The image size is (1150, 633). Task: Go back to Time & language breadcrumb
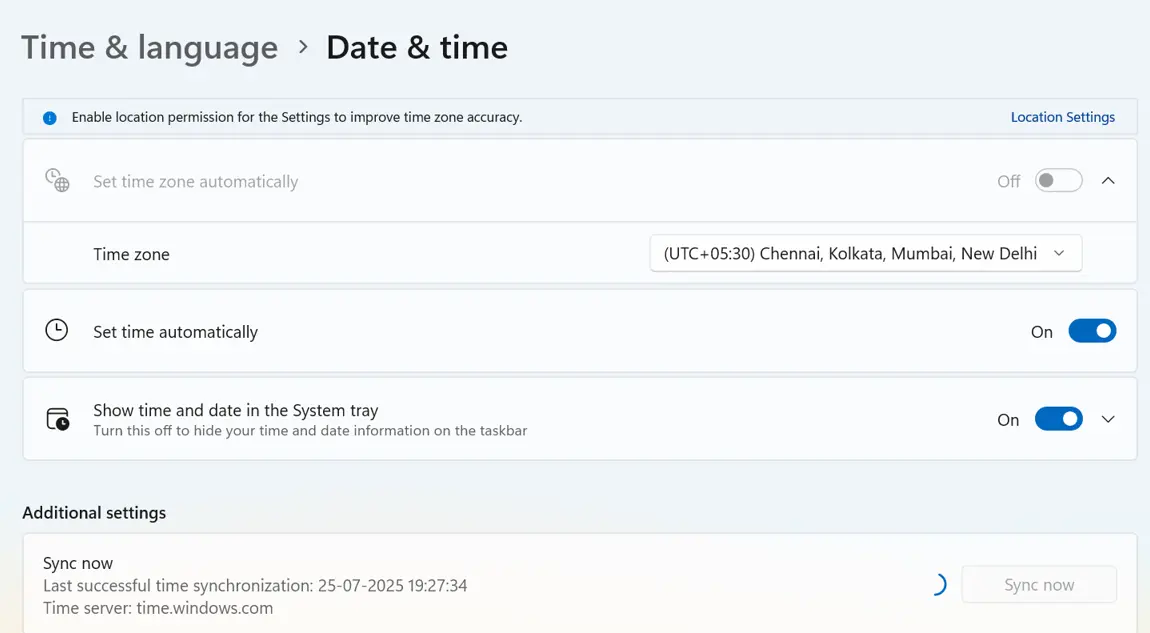(150, 47)
